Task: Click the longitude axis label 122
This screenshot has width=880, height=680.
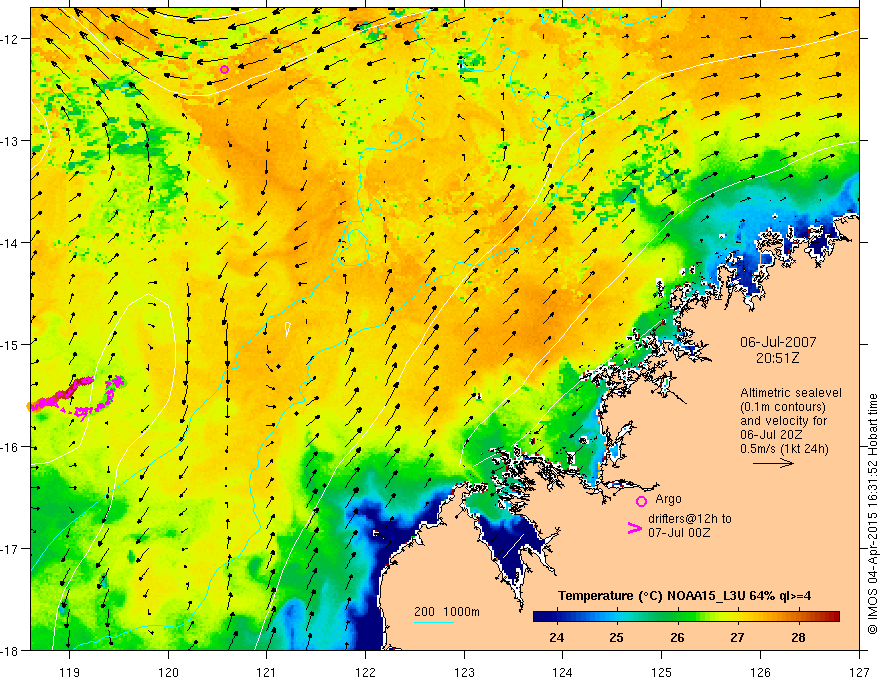Action: [365, 672]
